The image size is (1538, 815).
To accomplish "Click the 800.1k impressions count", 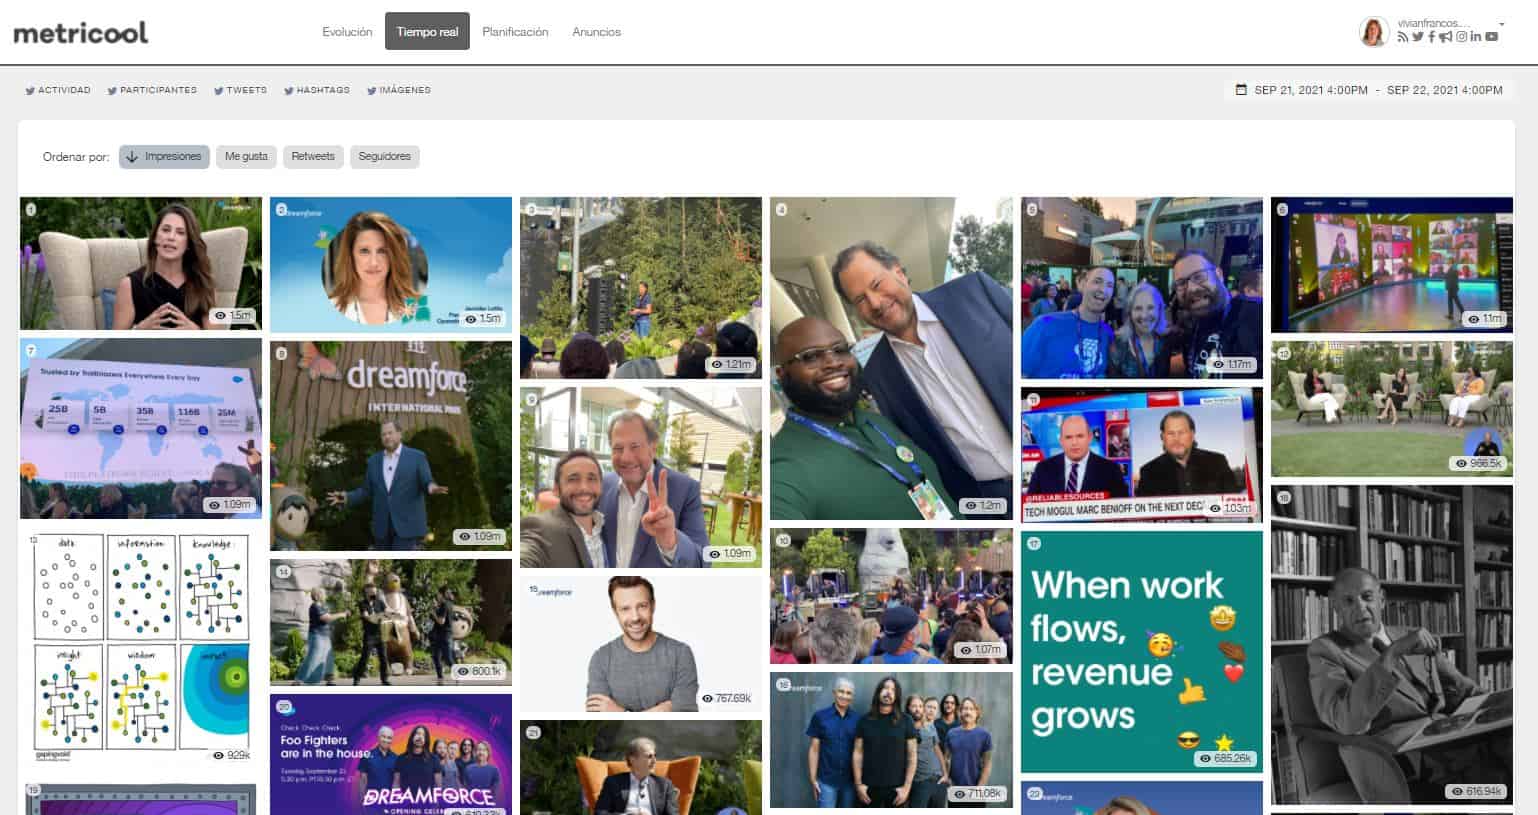I will pos(478,671).
